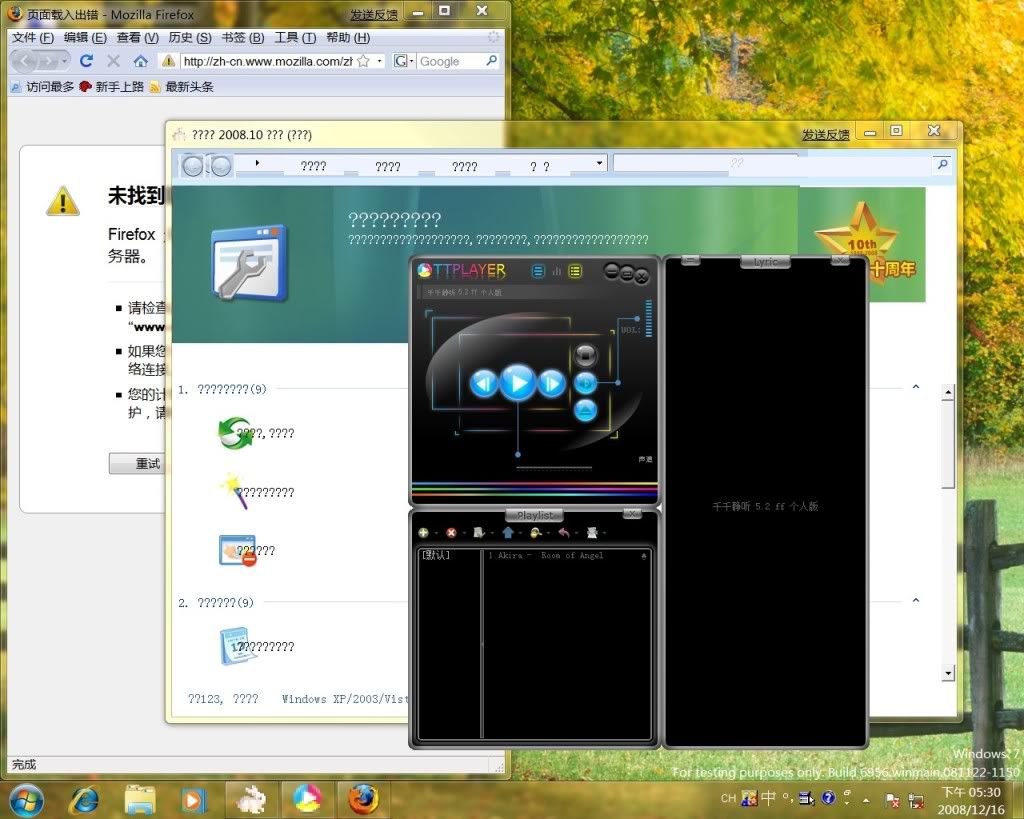Click the search field in the 2008.10 window
The image size is (1024, 819).
click(x=772, y=164)
